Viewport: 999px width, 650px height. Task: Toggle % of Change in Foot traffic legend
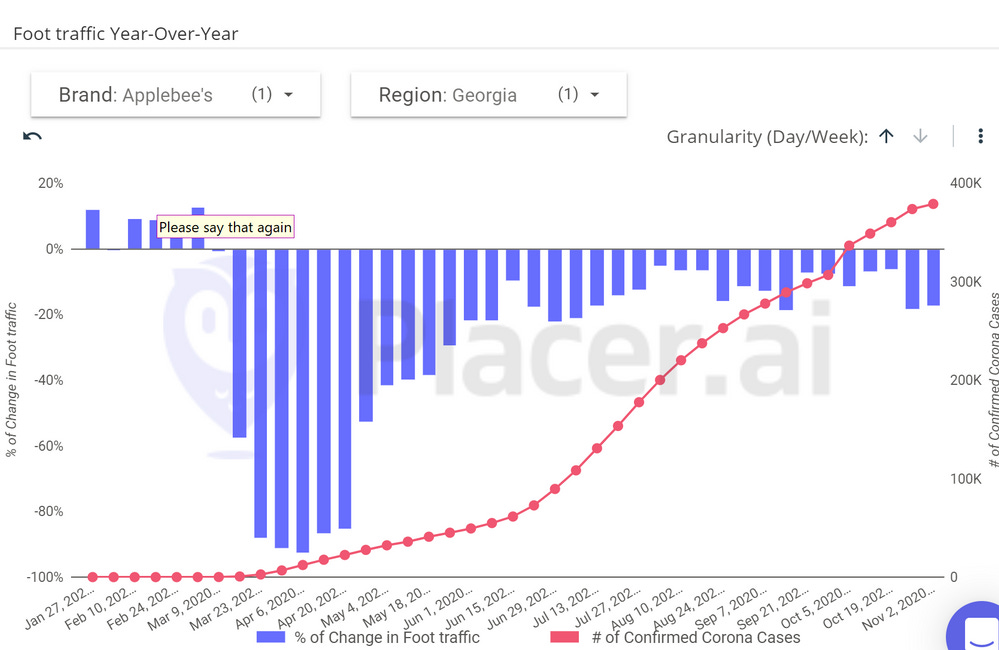(x=368, y=637)
